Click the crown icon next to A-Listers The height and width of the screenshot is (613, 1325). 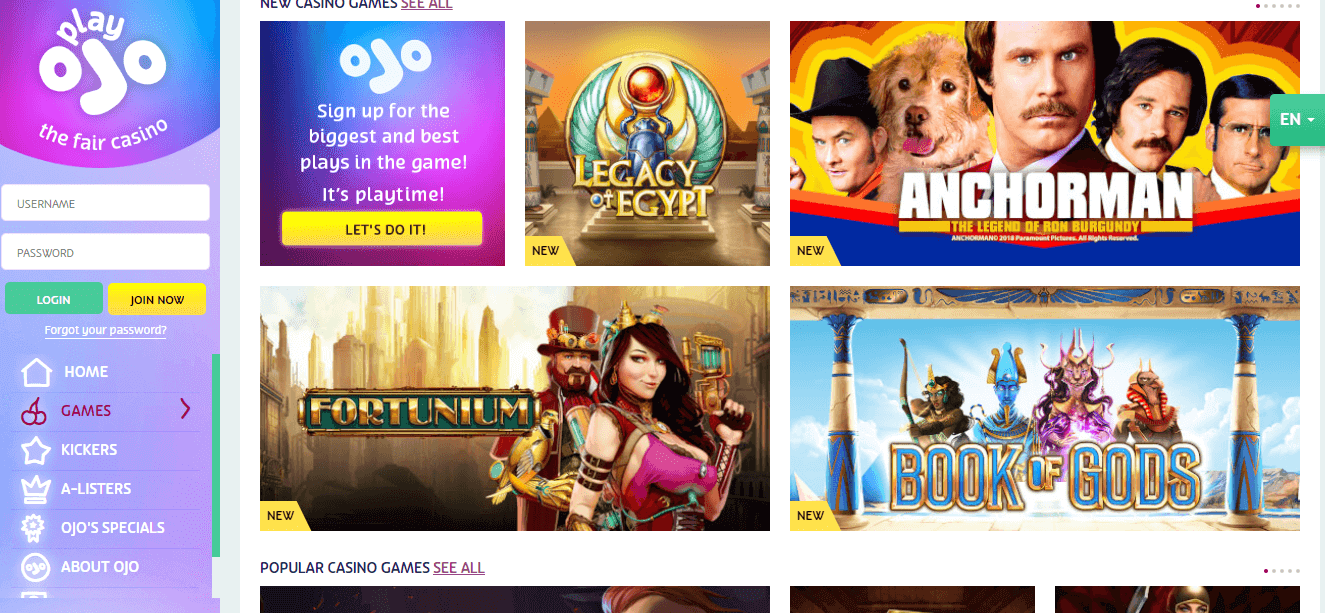[36, 489]
